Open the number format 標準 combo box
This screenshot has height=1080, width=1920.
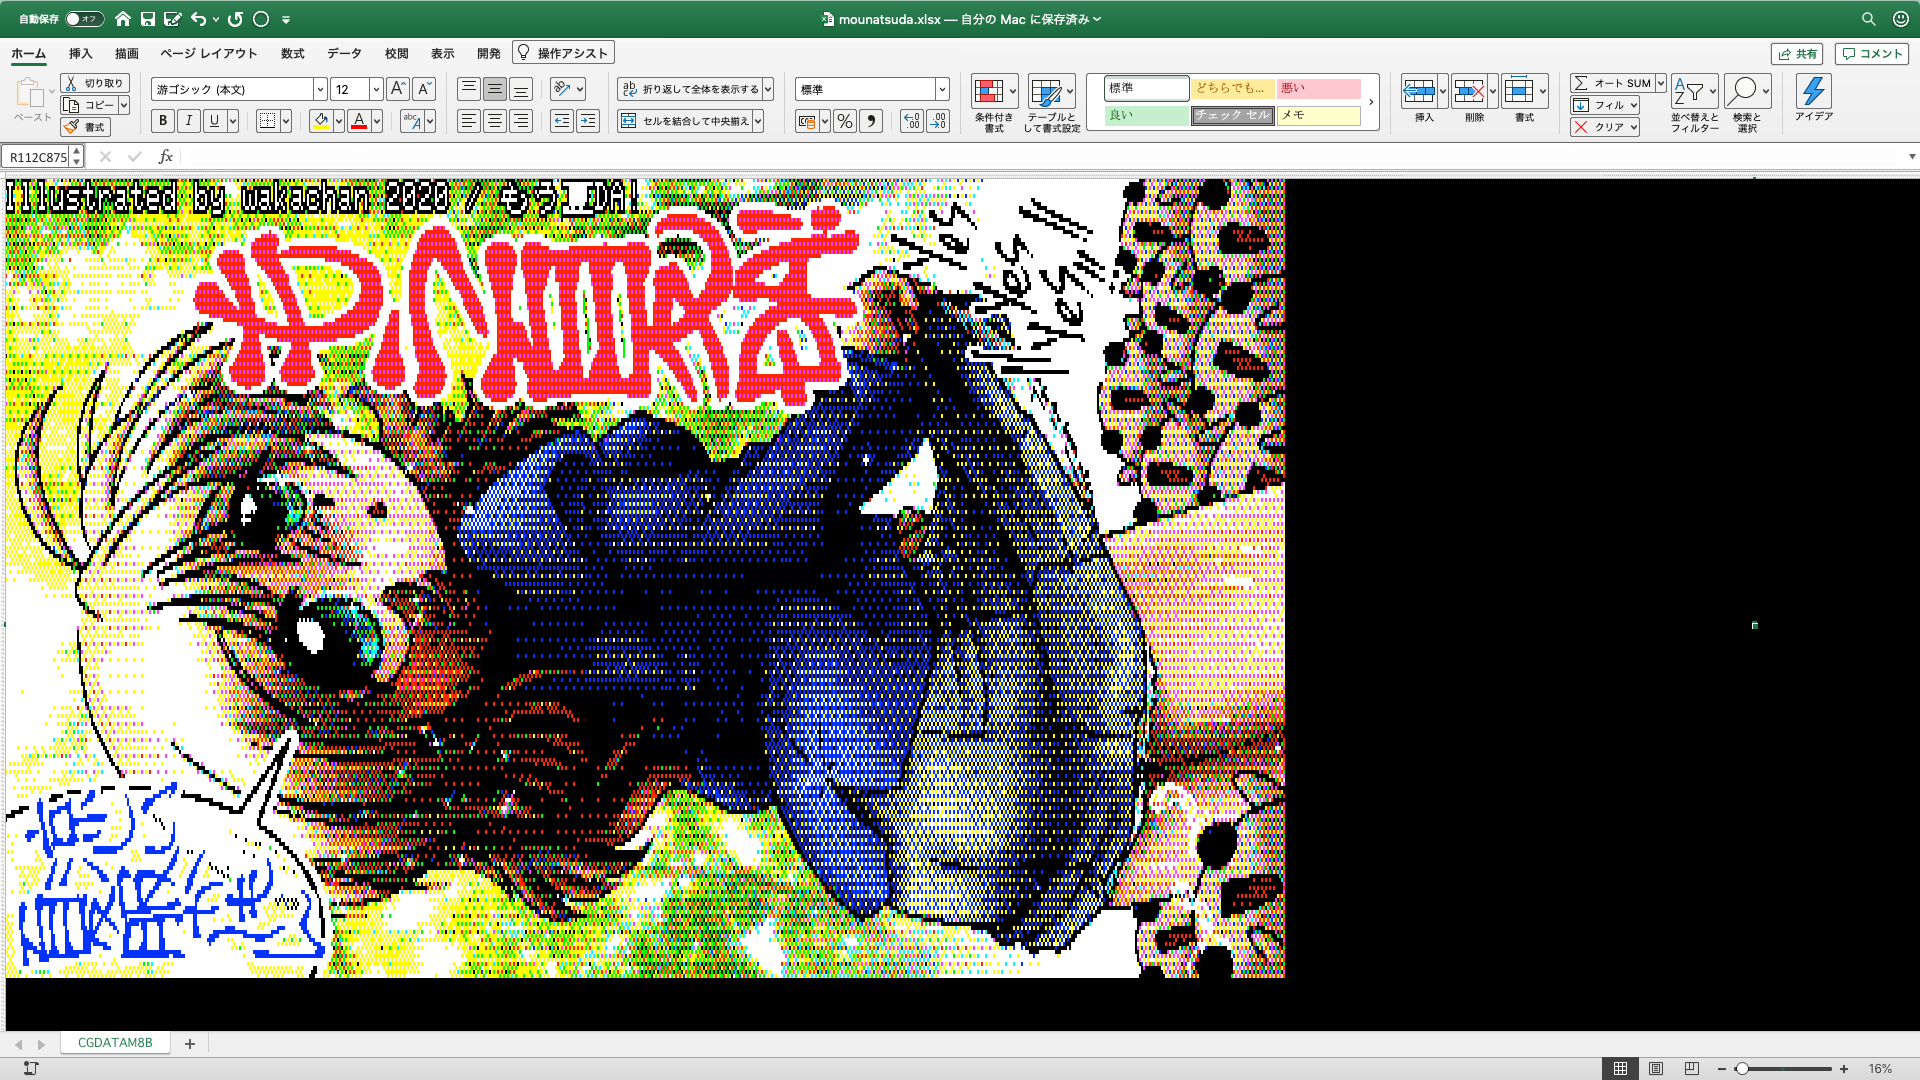872,89
